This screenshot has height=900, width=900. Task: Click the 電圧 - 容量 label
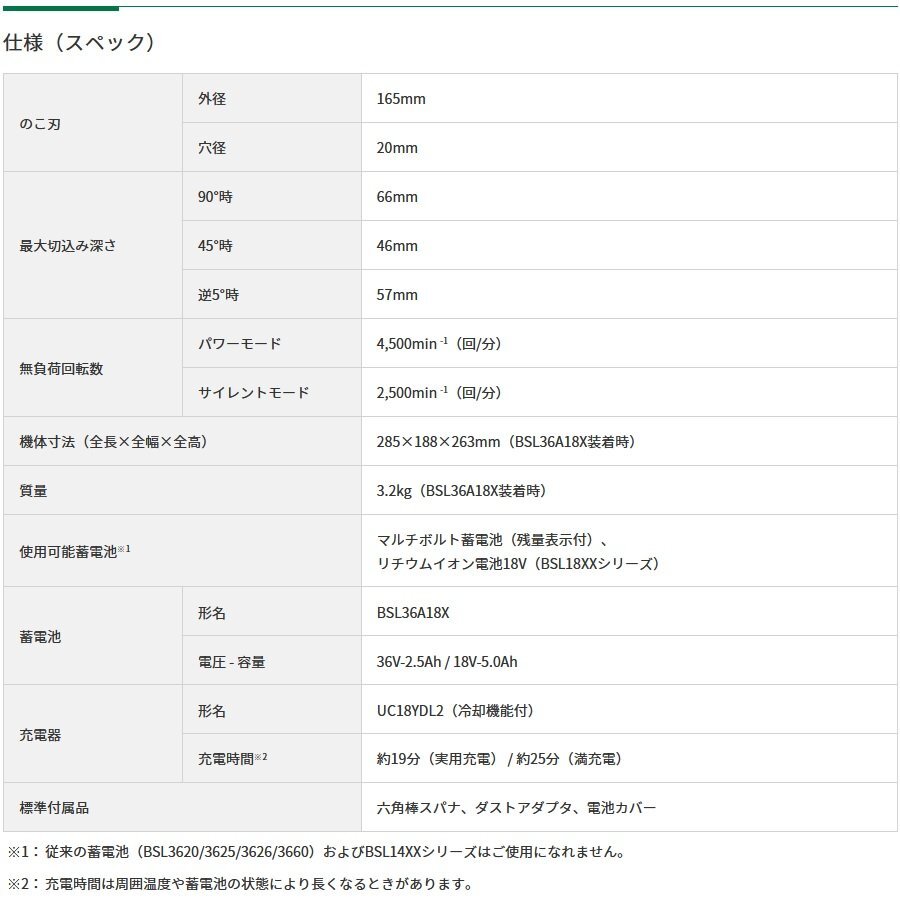[x=231, y=662]
